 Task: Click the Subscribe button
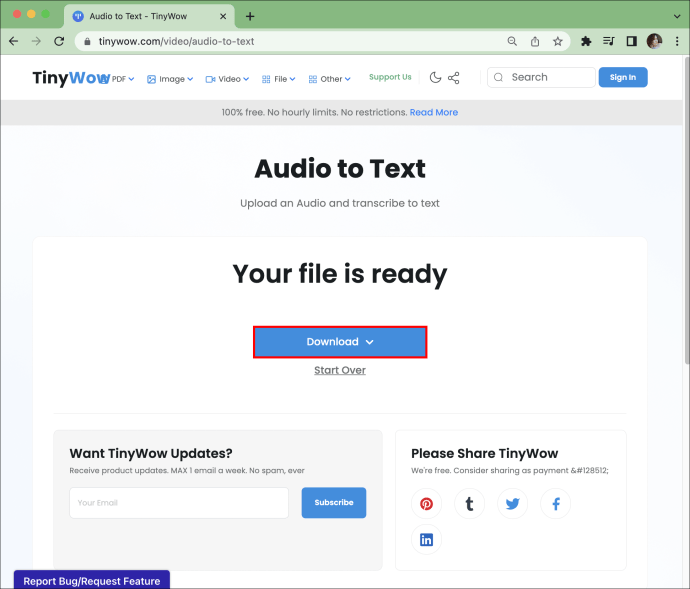point(334,502)
